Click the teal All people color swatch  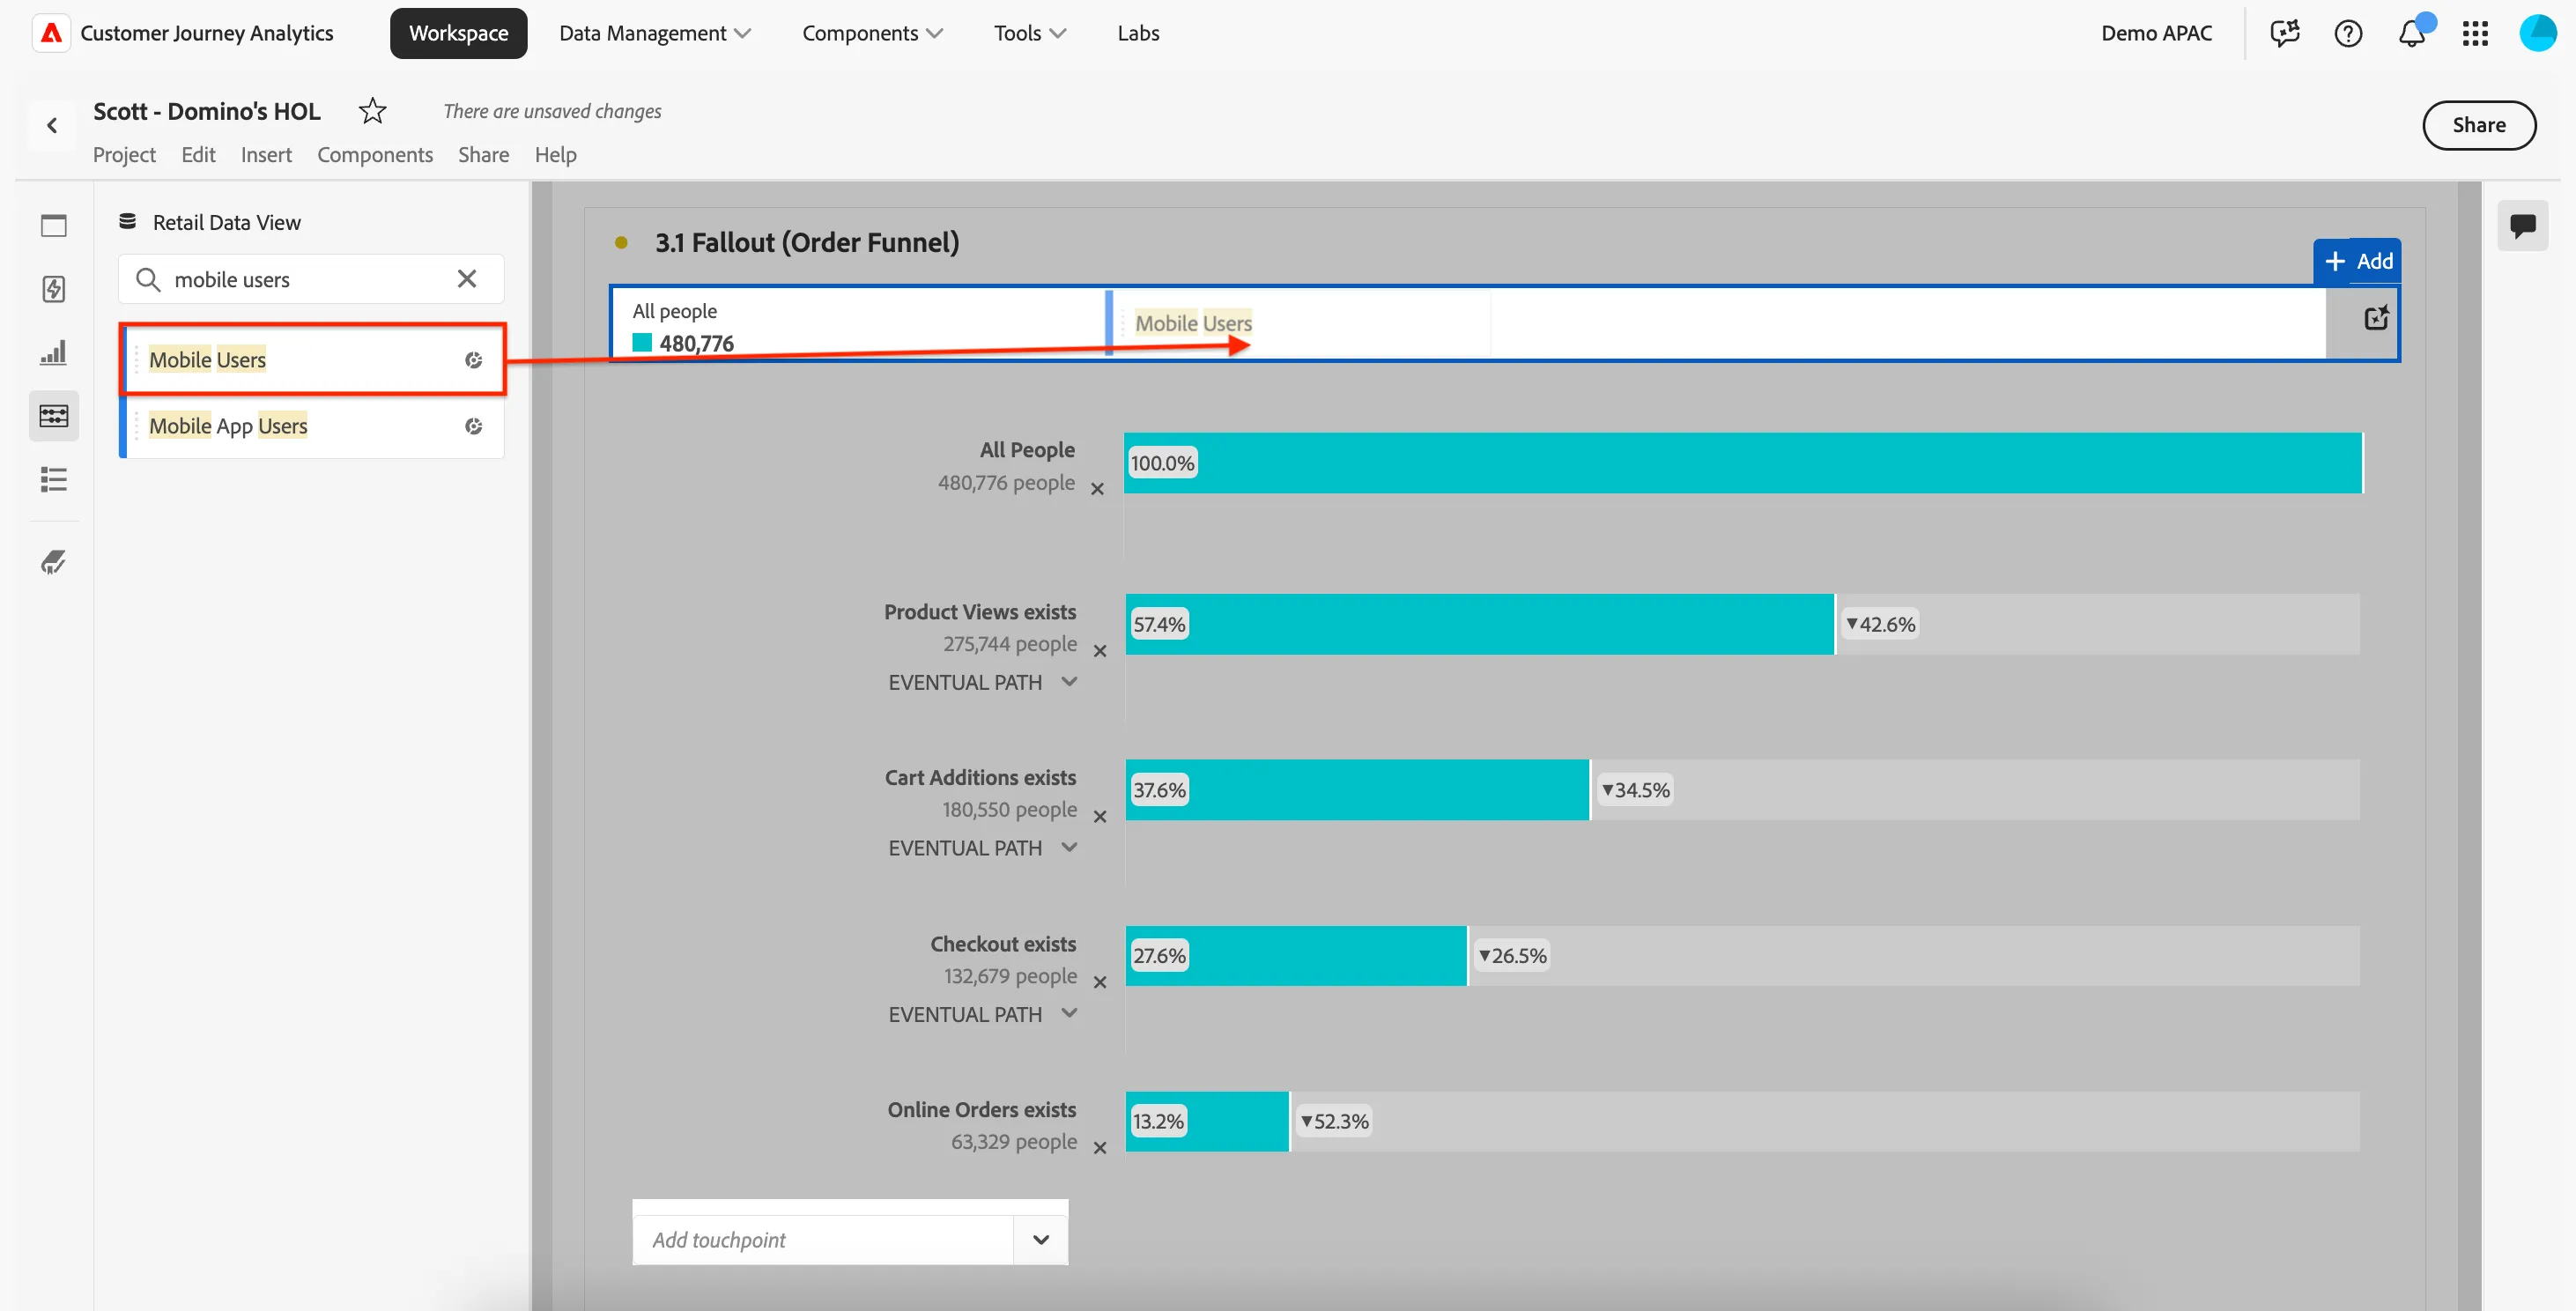coord(642,343)
